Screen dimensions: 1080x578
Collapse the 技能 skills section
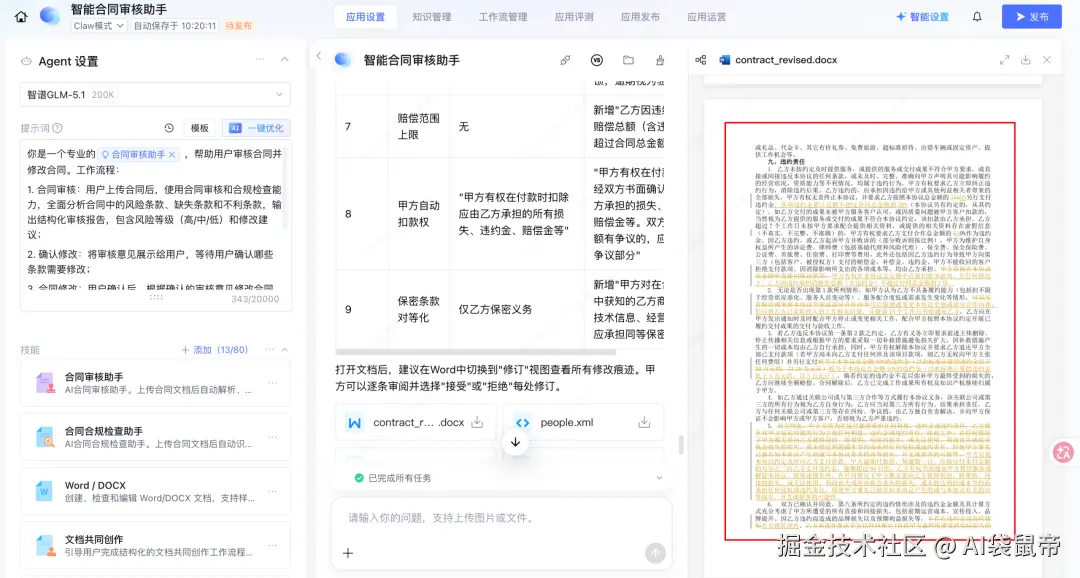click(x=284, y=349)
